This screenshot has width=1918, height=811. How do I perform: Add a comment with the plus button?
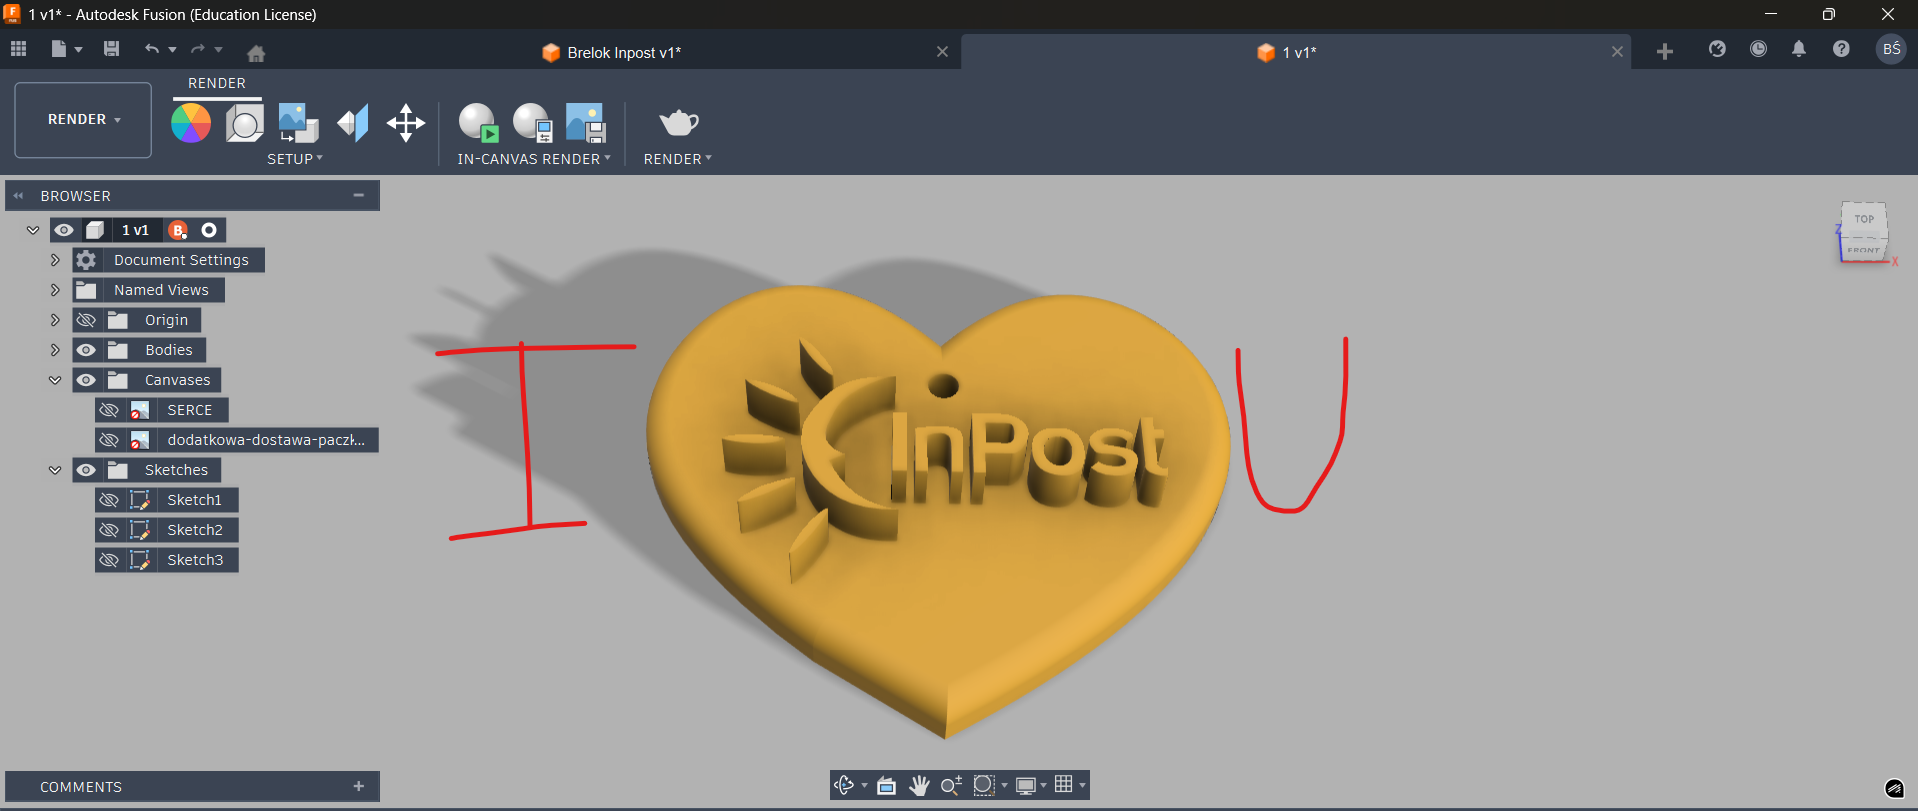359,787
